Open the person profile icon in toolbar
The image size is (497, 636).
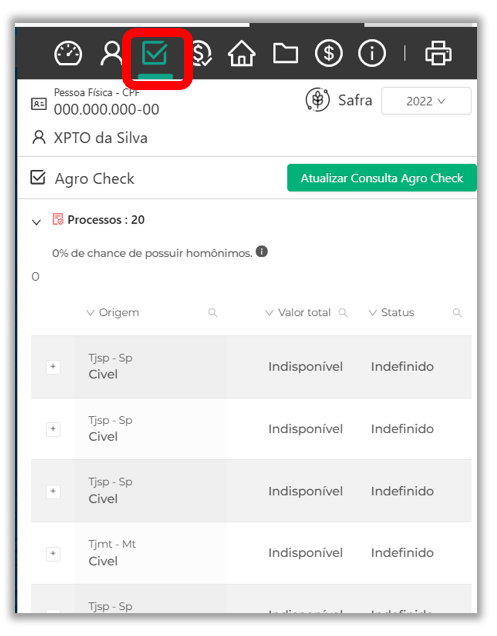[x=111, y=53]
